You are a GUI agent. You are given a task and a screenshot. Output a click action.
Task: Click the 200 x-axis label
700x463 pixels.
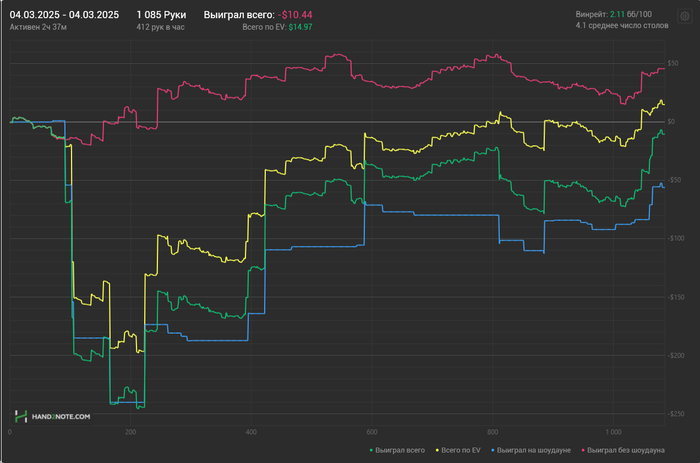click(x=130, y=432)
